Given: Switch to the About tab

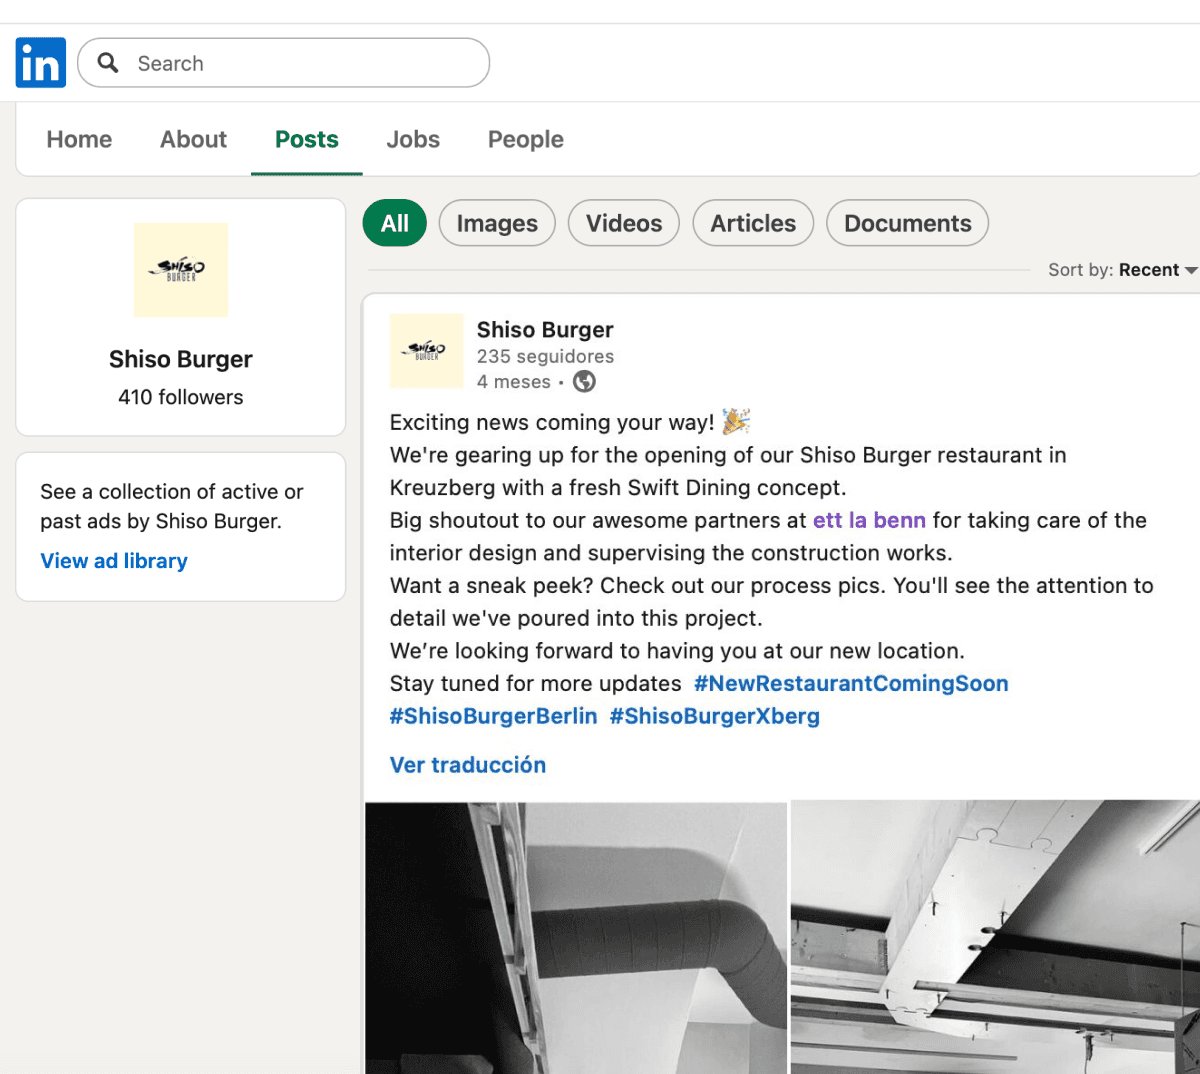Looking at the screenshot, I should [x=193, y=139].
